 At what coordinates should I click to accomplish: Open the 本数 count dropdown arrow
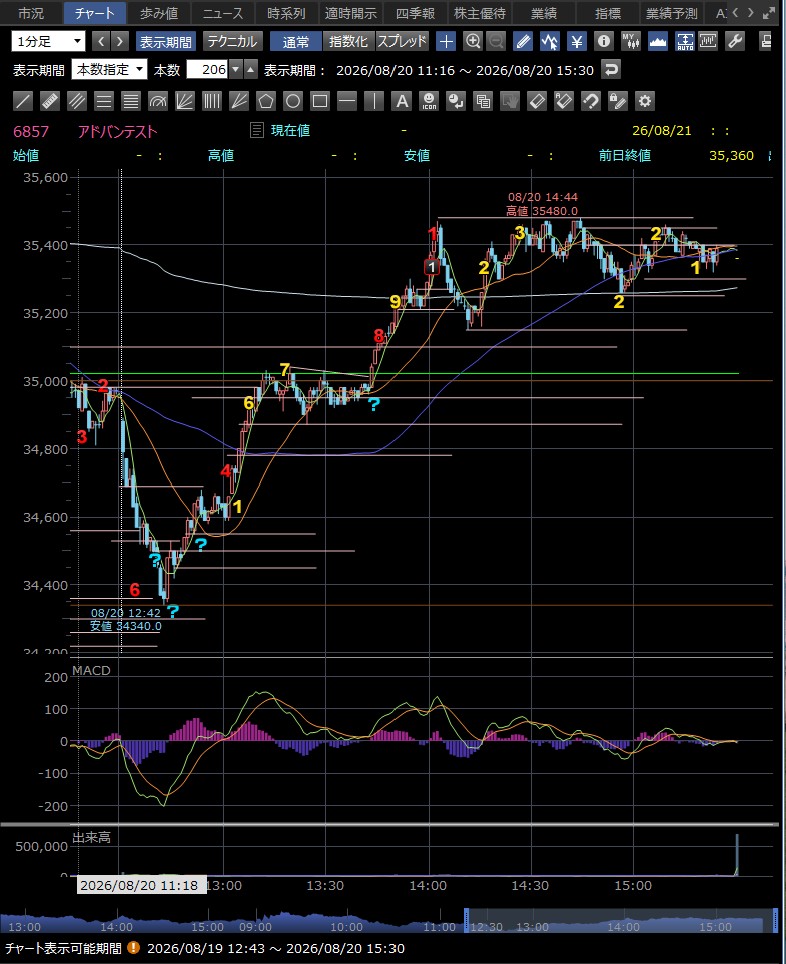point(236,69)
